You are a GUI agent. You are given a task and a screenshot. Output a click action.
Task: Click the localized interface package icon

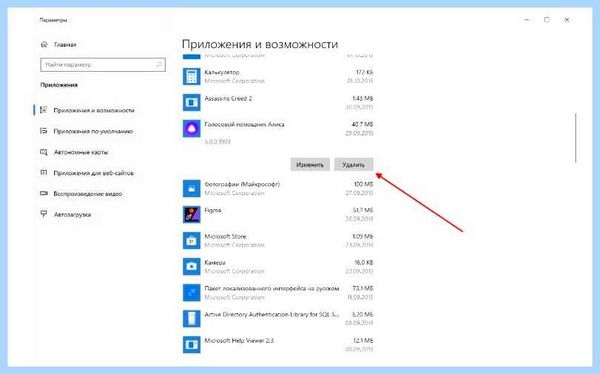191,292
